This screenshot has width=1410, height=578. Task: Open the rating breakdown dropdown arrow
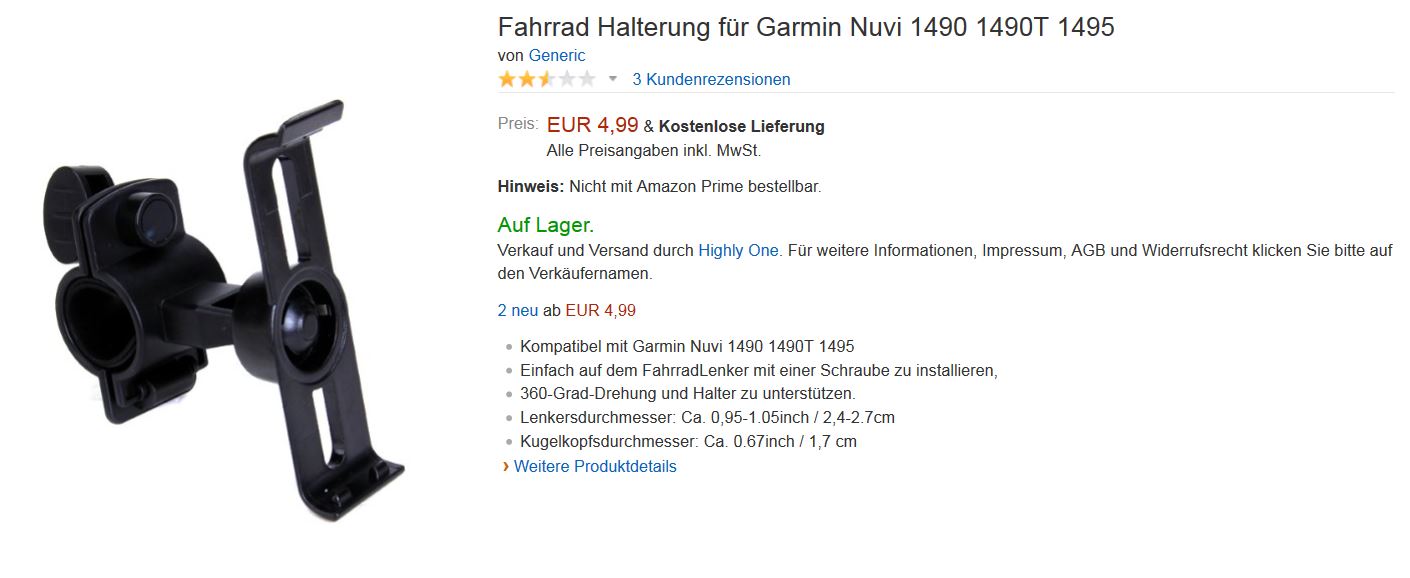coord(613,79)
